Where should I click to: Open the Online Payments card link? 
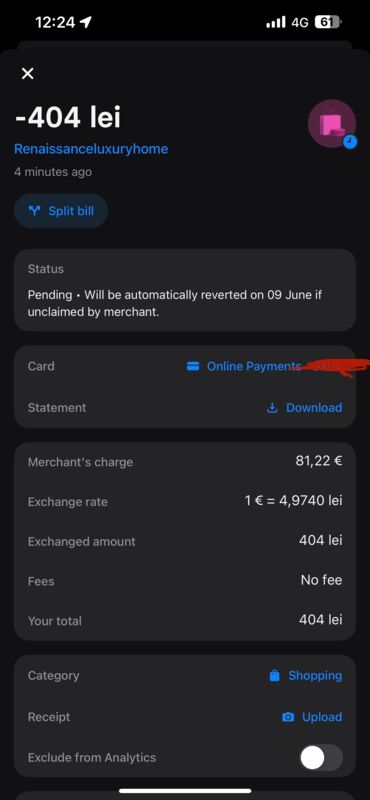[x=254, y=366]
